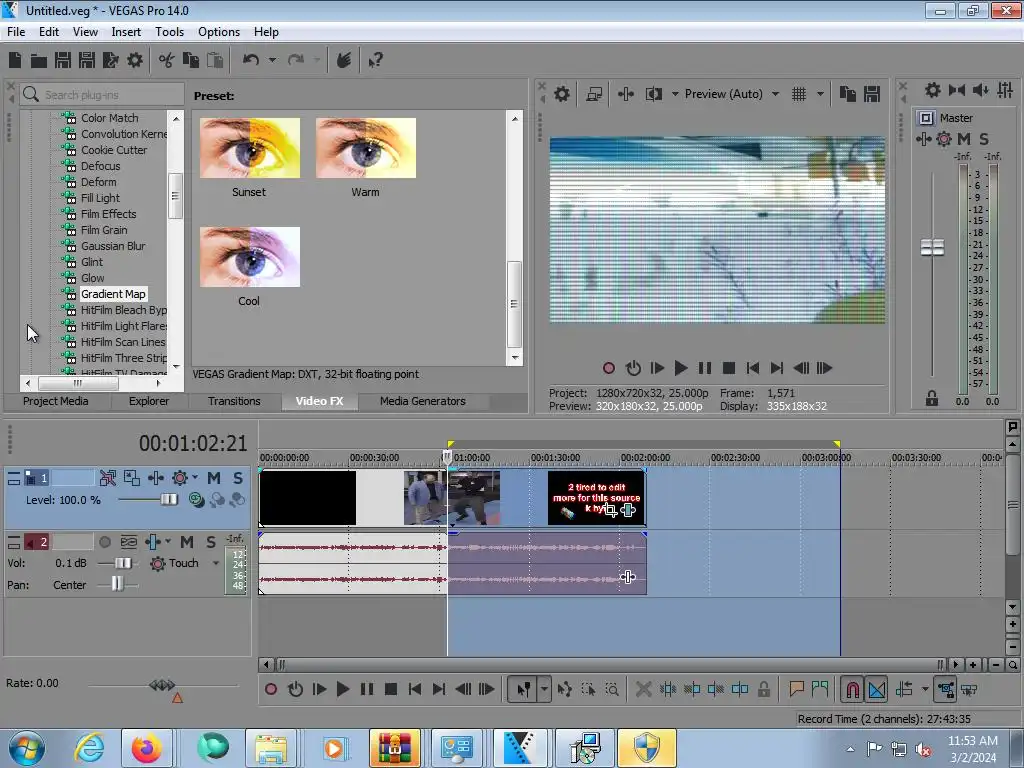Click the lock icon under Master fader
This screenshot has width=1024, height=768.
[932, 398]
